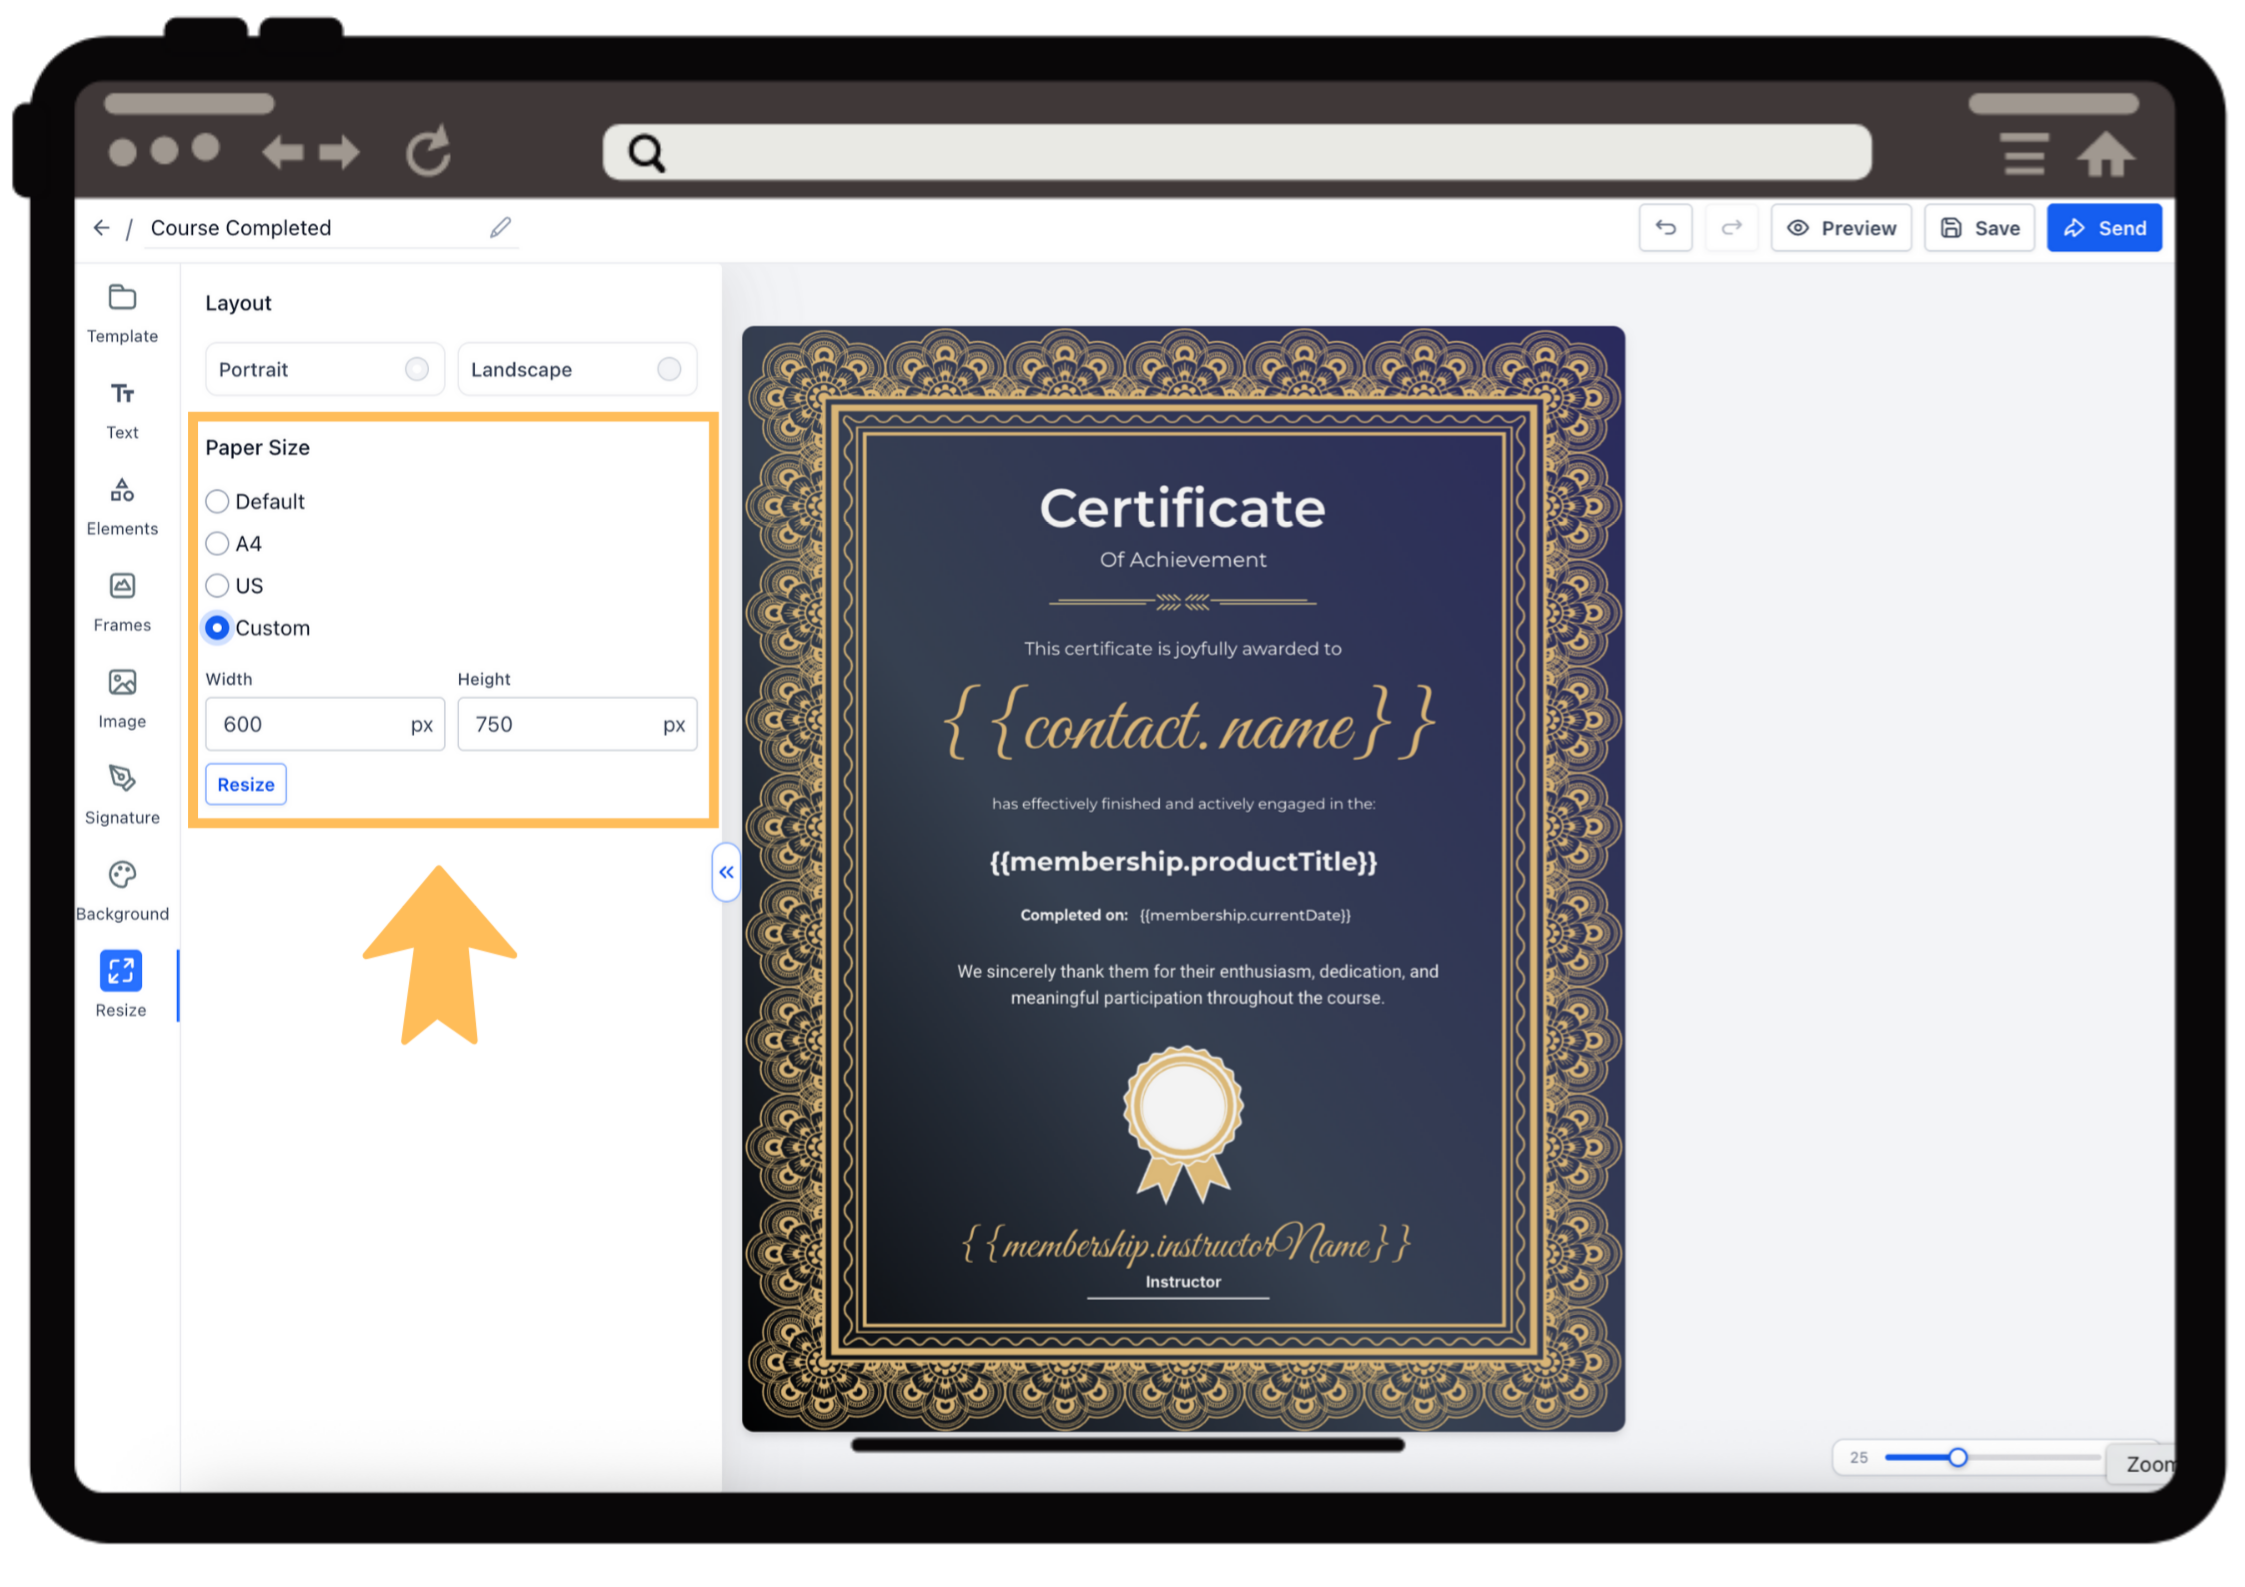2245x1587 pixels.
Task: Choose US paper size
Action: [217, 585]
